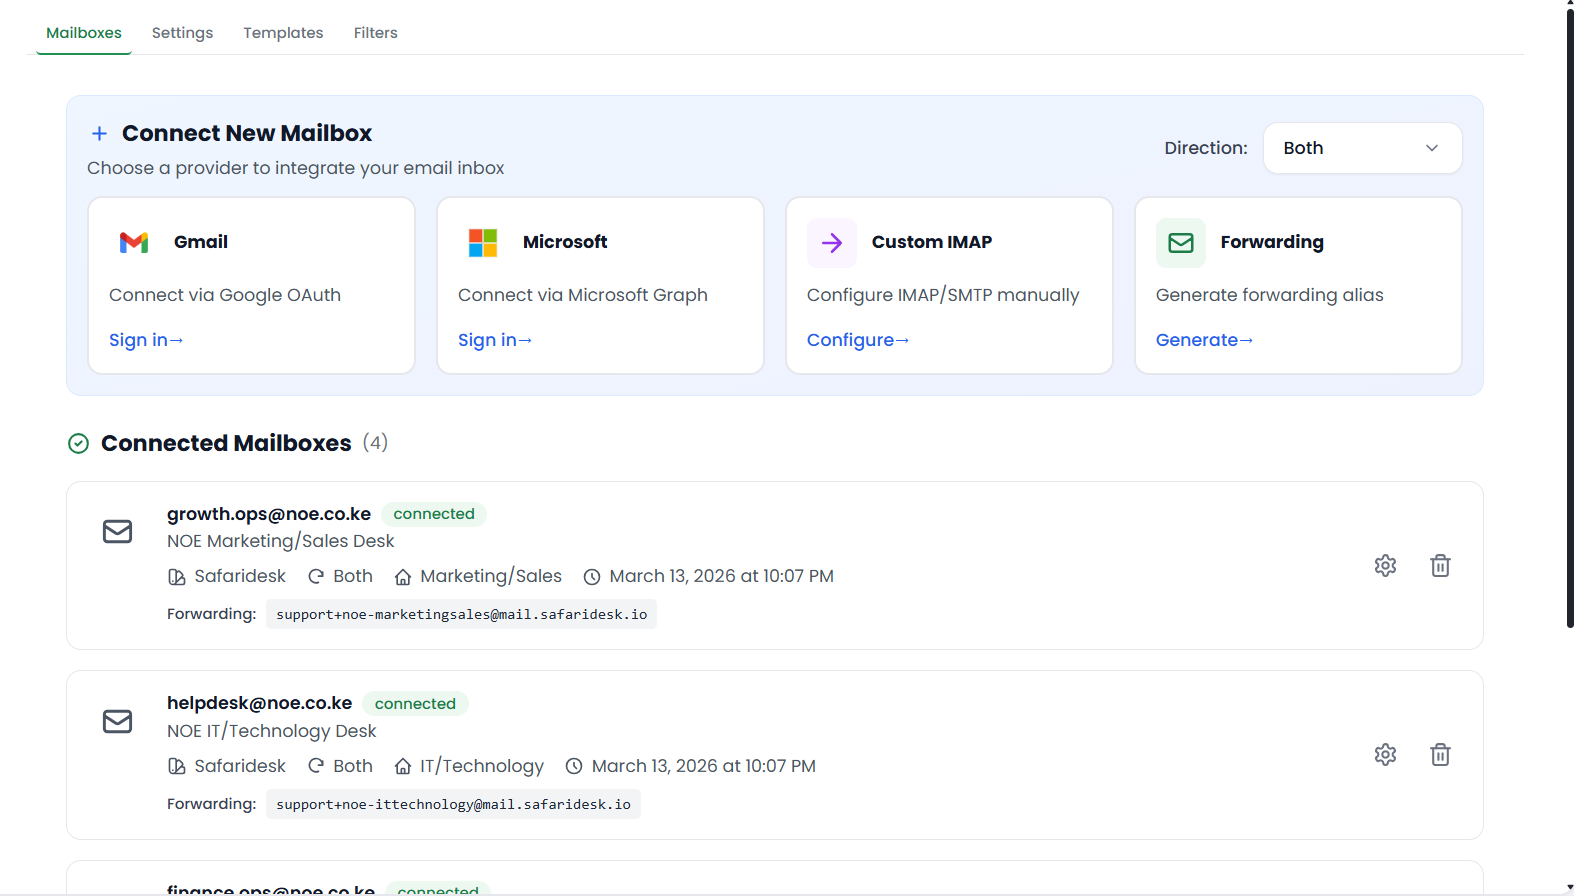Open the Templates tab

283,33
